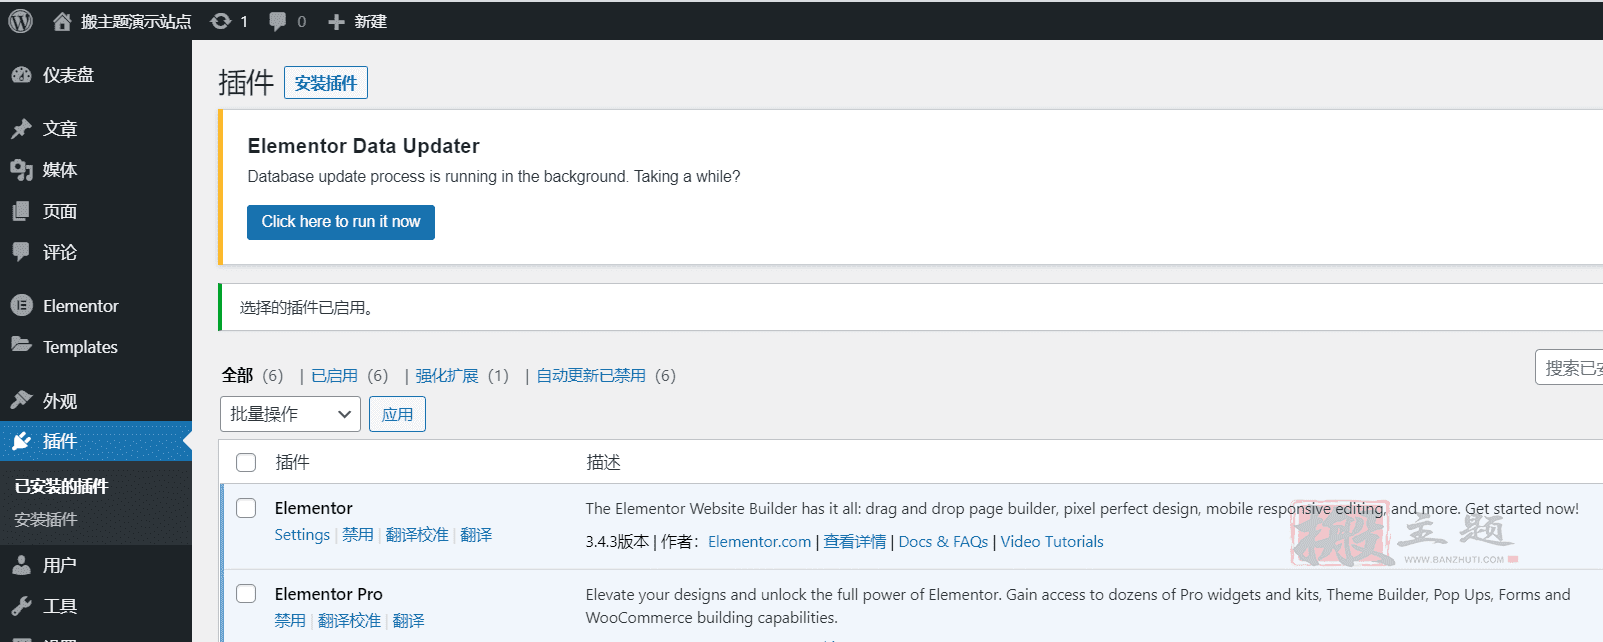Open the 批量操作 bulk actions dropdown
The image size is (1603, 642).
pos(290,414)
